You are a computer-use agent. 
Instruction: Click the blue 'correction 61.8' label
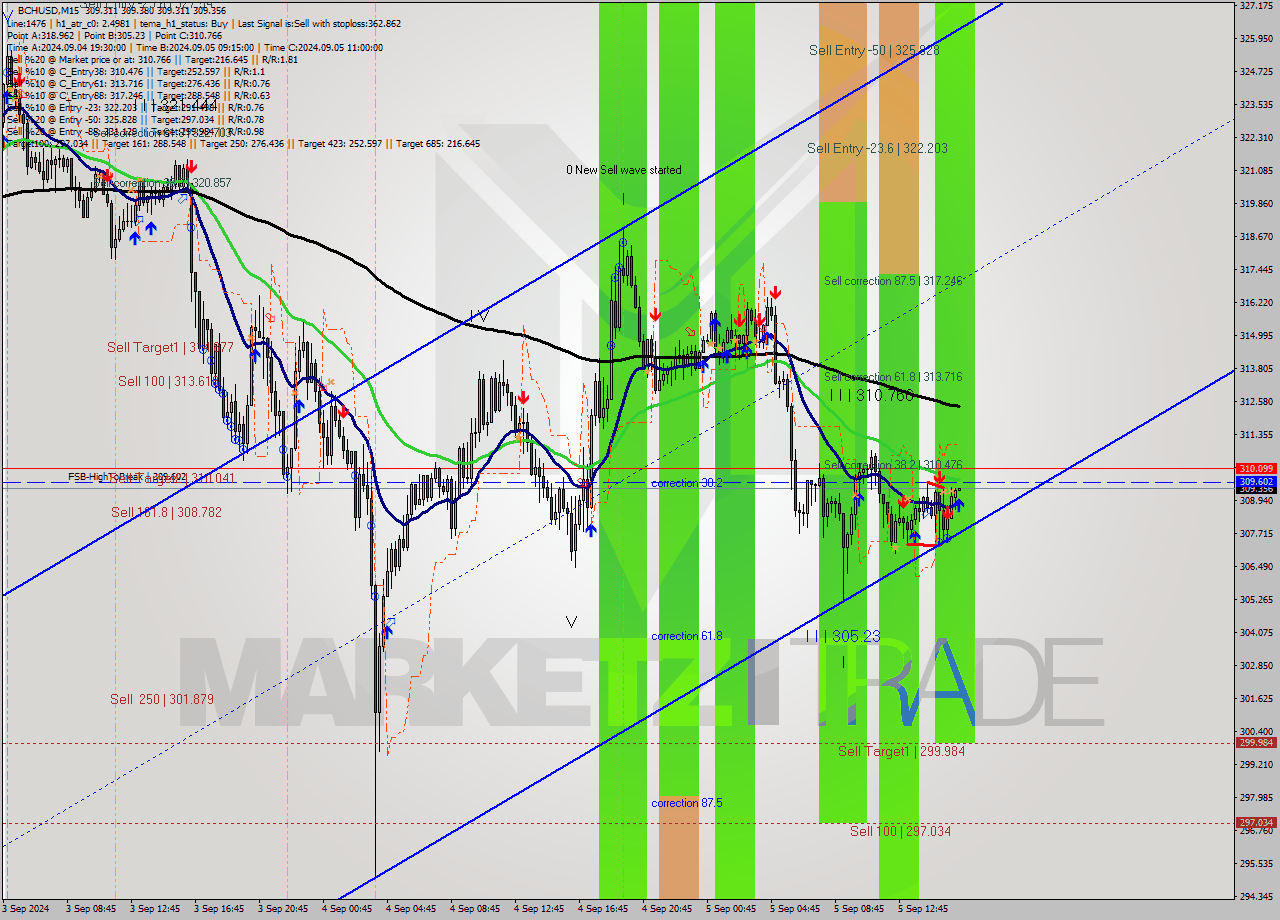[x=686, y=636]
